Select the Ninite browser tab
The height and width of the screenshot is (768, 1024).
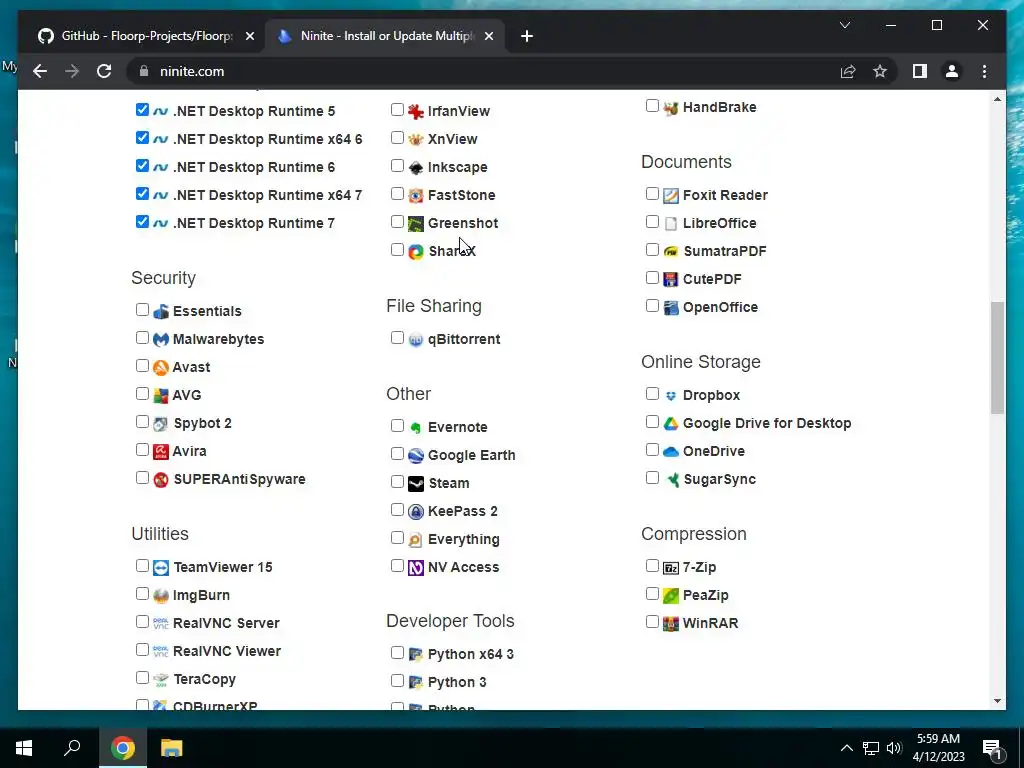pos(385,36)
